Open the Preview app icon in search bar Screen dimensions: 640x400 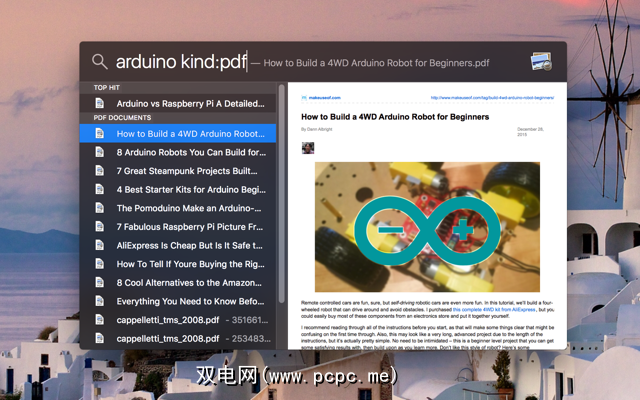coord(541,62)
